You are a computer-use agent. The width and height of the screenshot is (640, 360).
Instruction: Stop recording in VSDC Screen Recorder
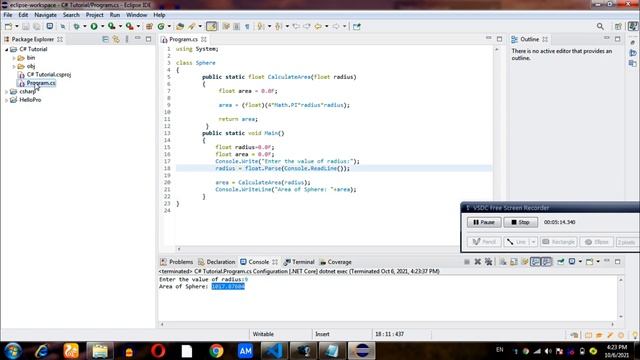(x=520, y=222)
